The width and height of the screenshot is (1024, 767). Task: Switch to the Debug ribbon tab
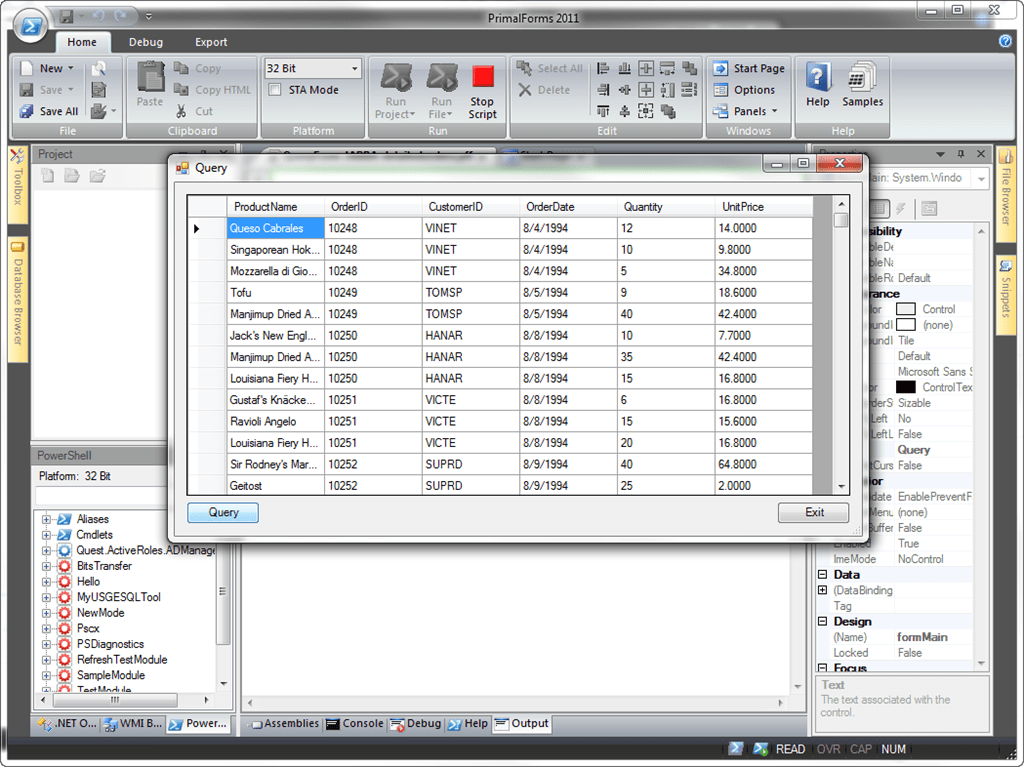pyautogui.click(x=146, y=42)
